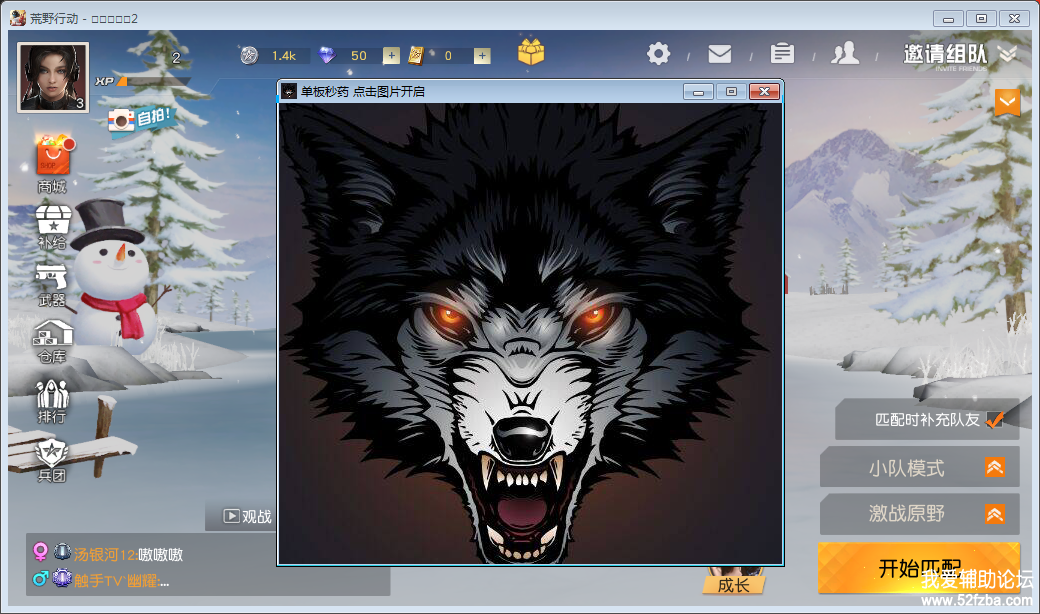Open the mail envelope inbox
1040x614 pixels.
(720, 54)
